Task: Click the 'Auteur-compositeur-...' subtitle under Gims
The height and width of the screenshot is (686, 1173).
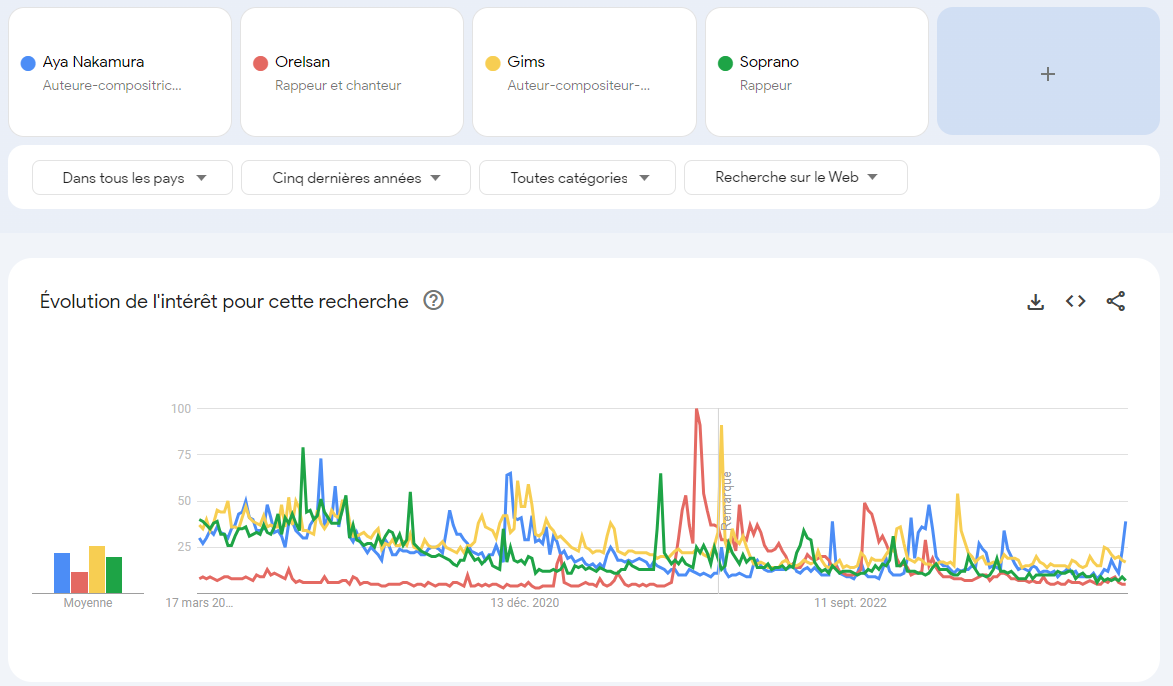Action: pyautogui.click(x=578, y=85)
